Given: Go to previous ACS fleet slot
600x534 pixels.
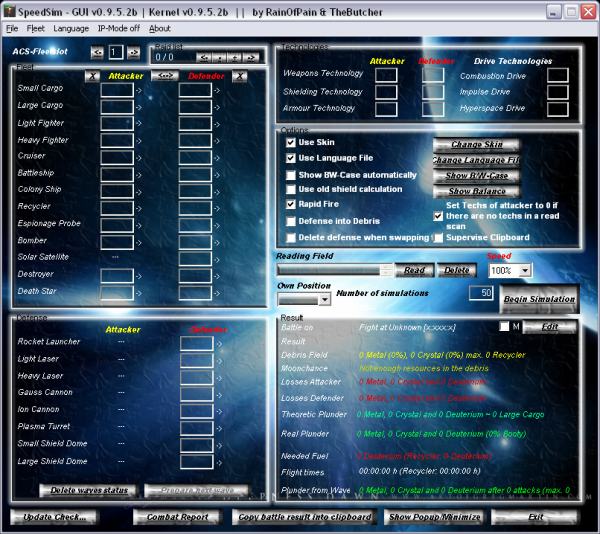Looking at the screenshot, I should pyautogui.click(x=97, y=52).
